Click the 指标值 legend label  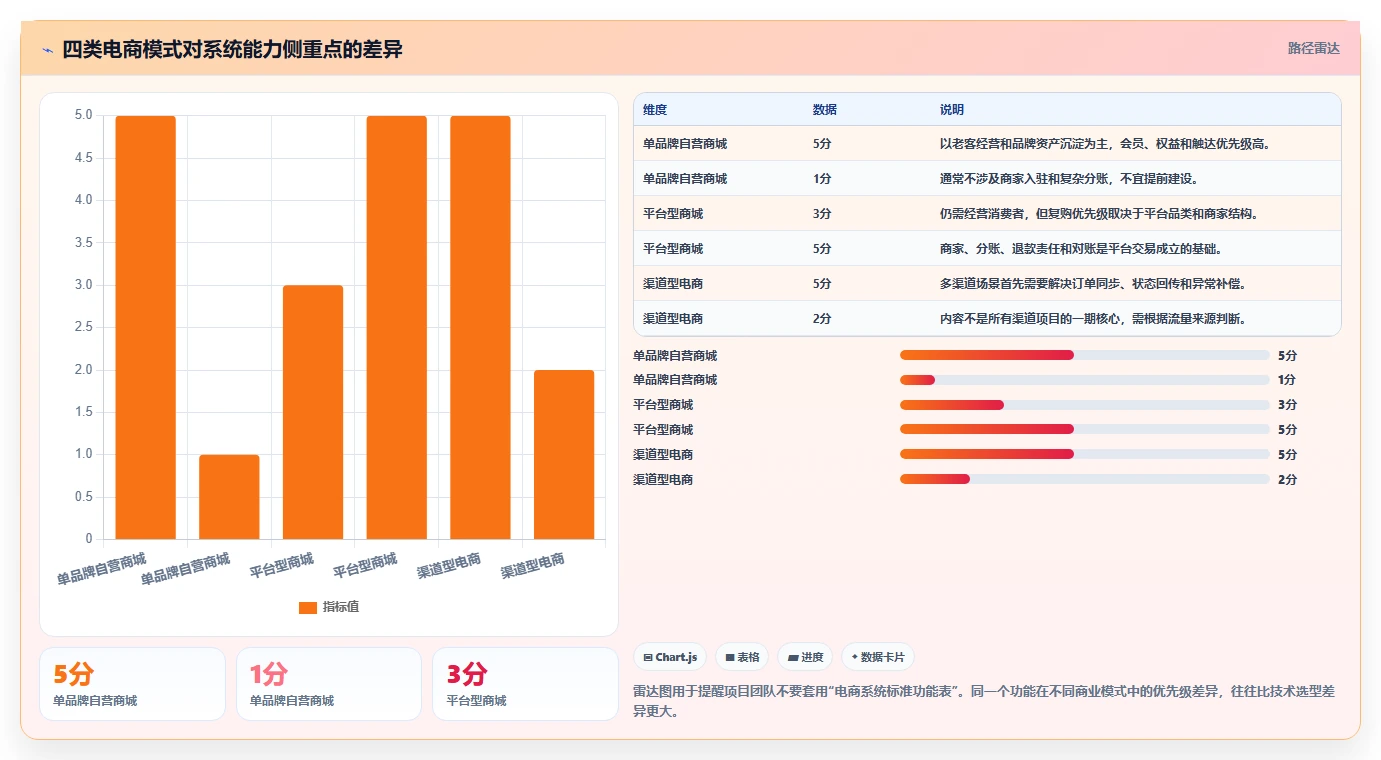[x=341, y=607]
